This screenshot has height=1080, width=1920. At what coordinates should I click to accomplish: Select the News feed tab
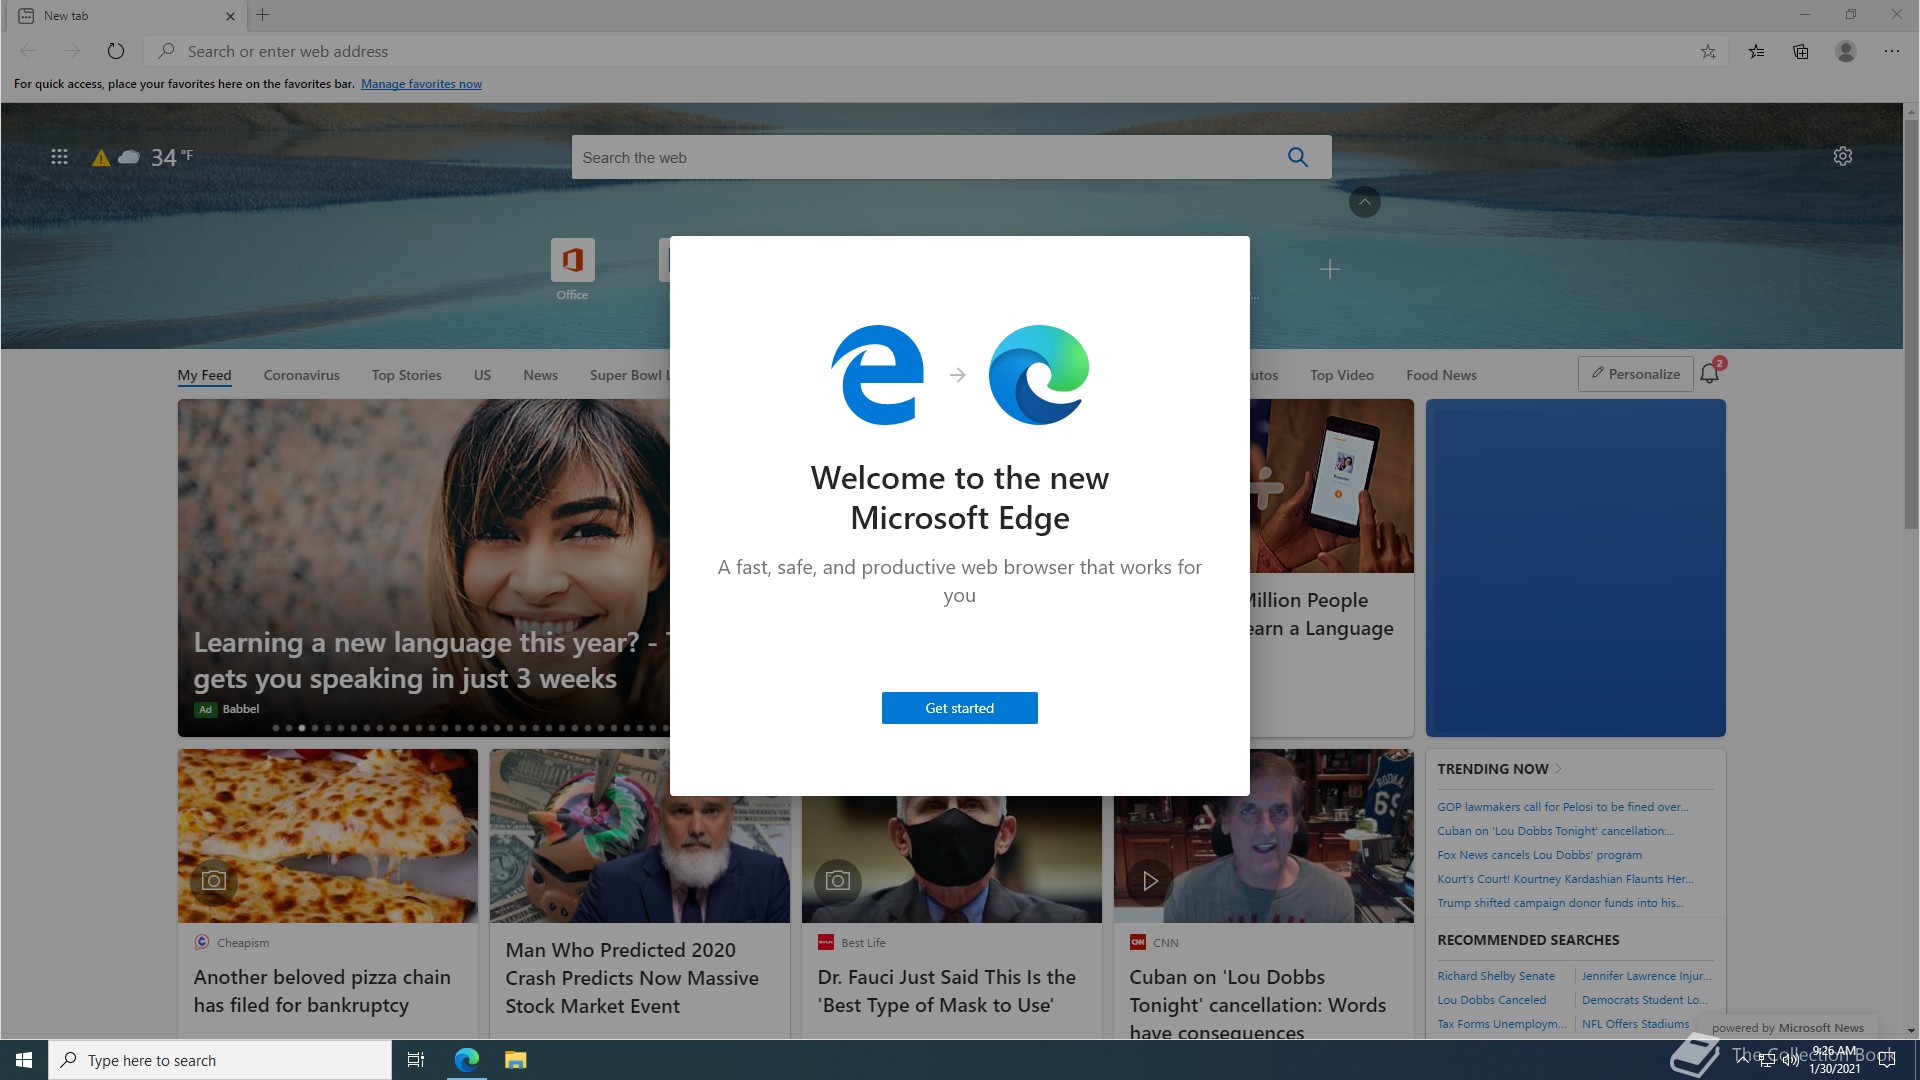[x=540, y=375]
